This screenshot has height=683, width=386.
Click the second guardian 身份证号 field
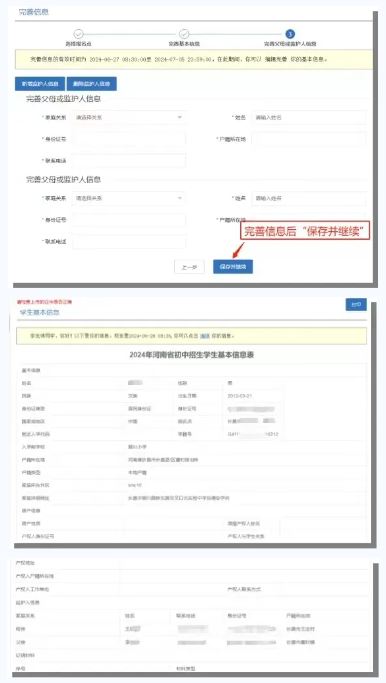click(x=129, y=220)
